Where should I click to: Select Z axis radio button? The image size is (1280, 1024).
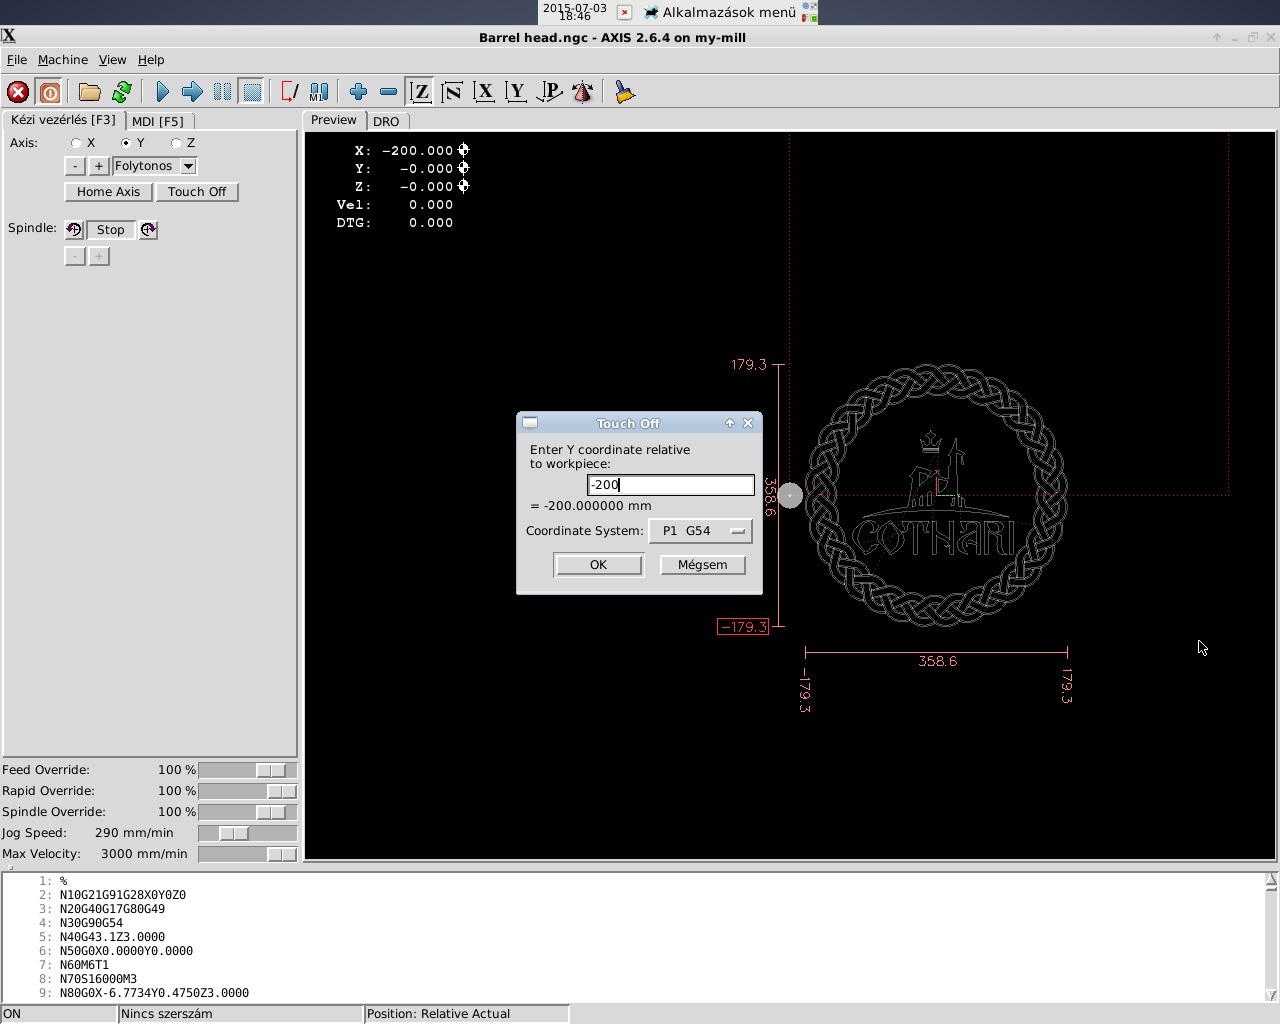(x=176, y=143)
